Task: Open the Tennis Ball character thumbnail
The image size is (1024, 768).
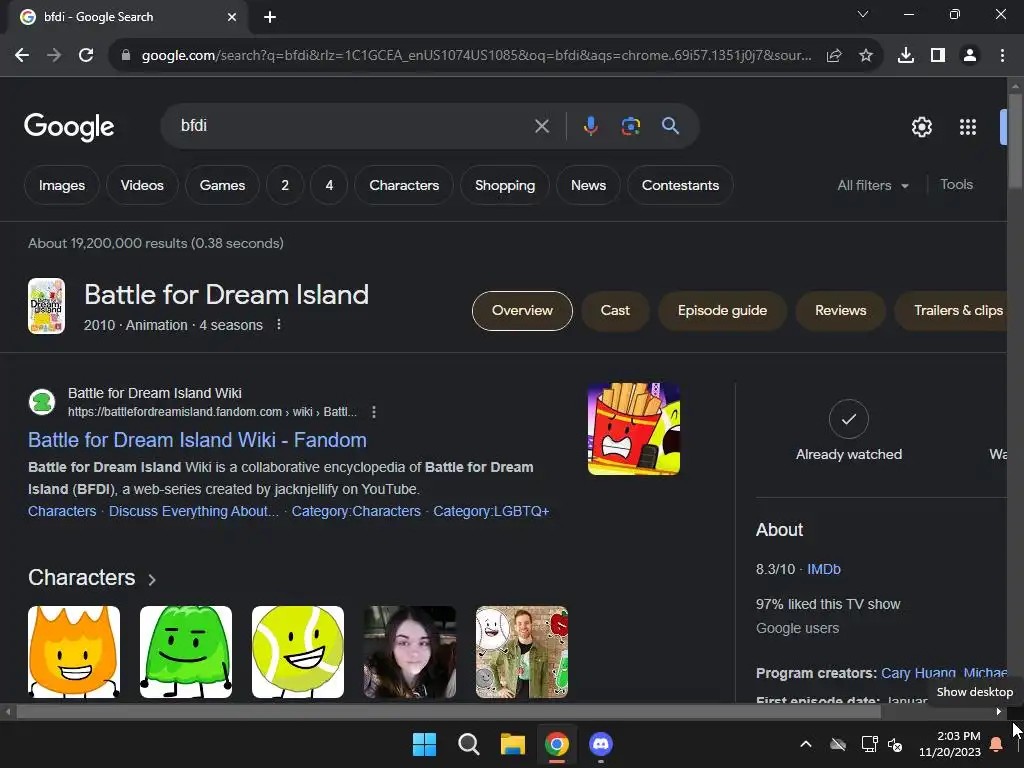Action: click(298, 652)
